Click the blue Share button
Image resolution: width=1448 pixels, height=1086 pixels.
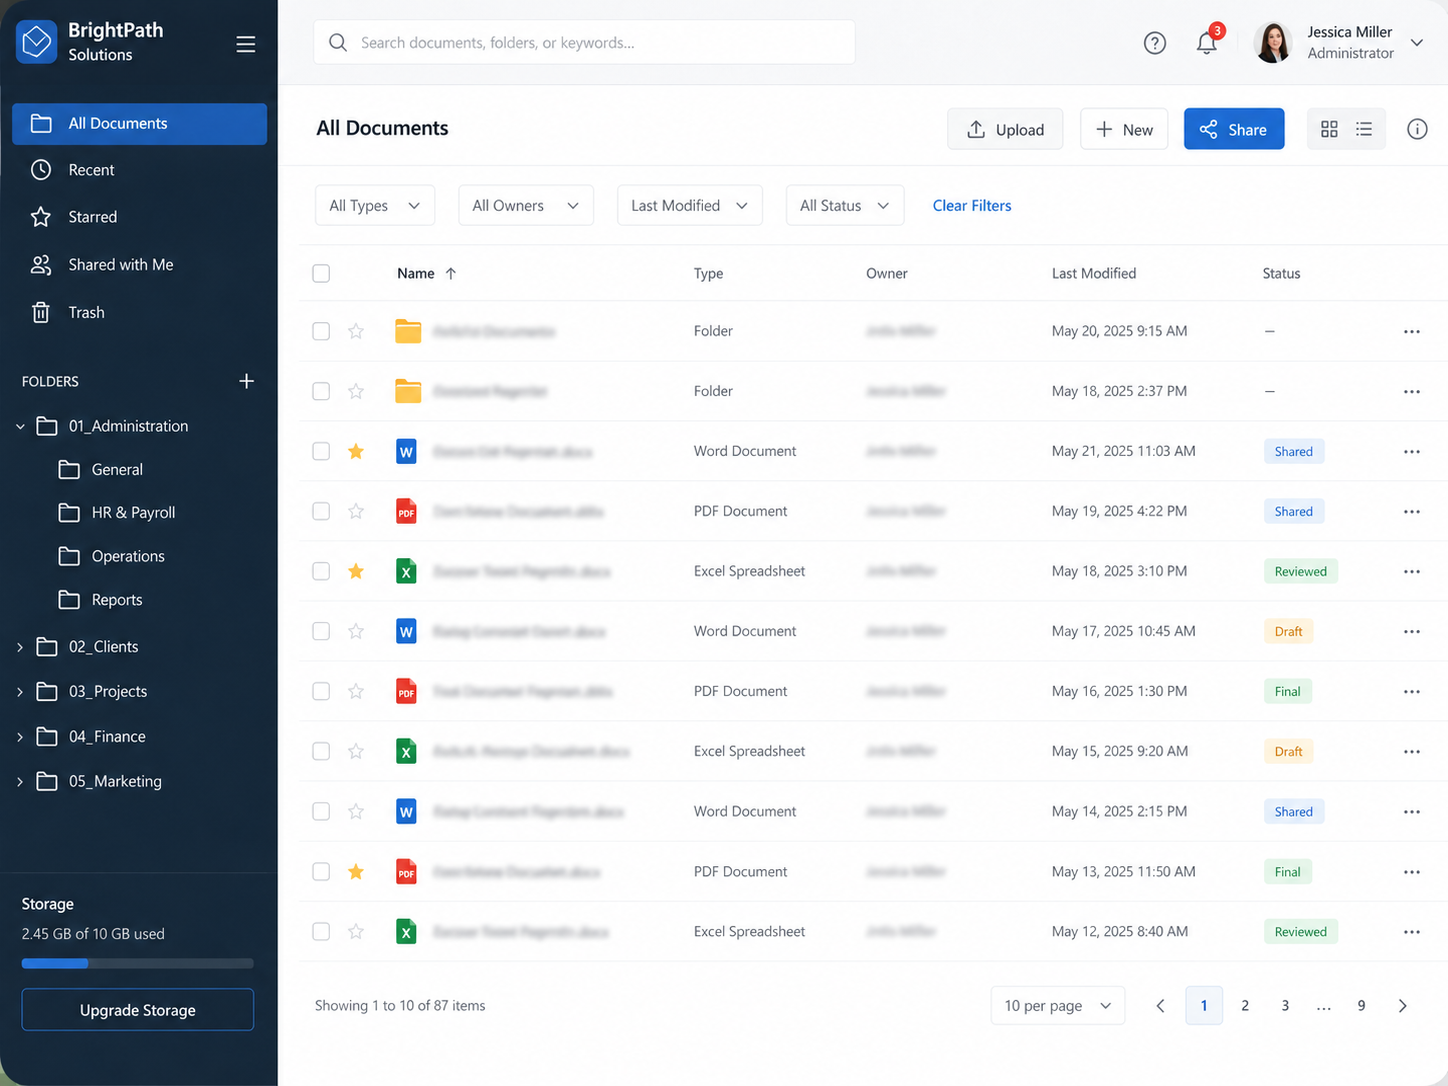[1234, 129]
